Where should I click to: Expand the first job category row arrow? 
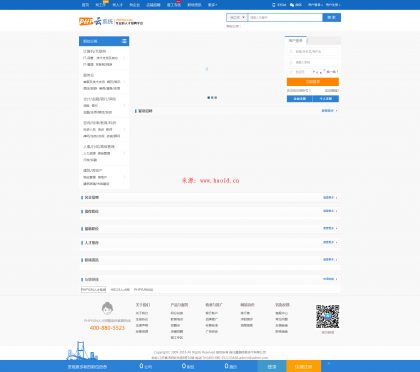[124, 58]
